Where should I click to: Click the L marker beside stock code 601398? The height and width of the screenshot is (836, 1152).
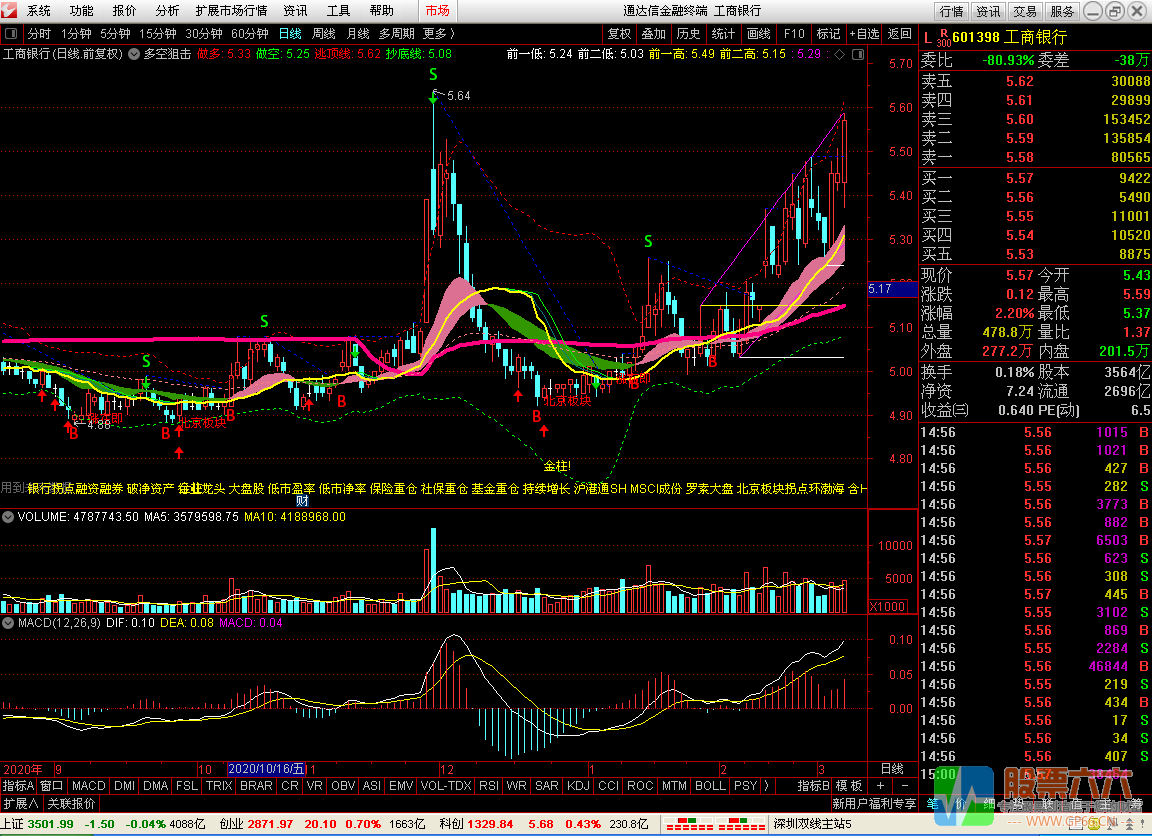pyautogui.click(x=927, y=37)
